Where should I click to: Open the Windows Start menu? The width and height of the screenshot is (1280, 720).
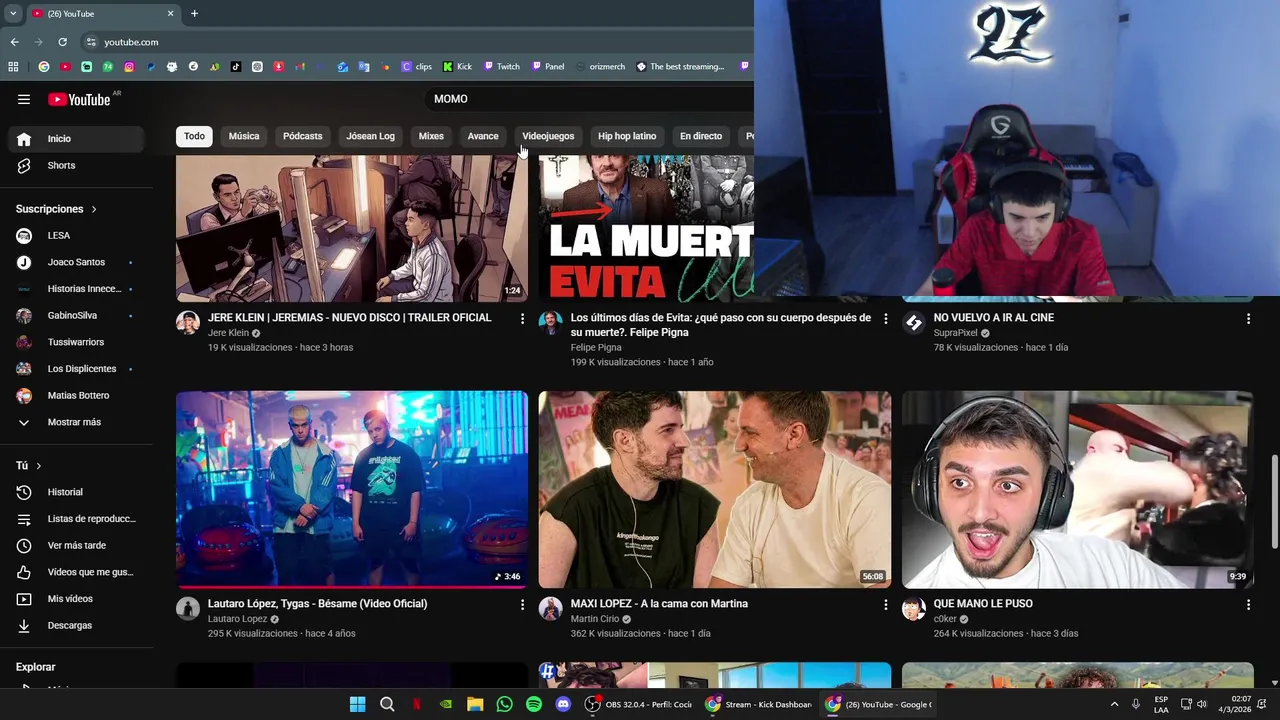tap(357, 704)
